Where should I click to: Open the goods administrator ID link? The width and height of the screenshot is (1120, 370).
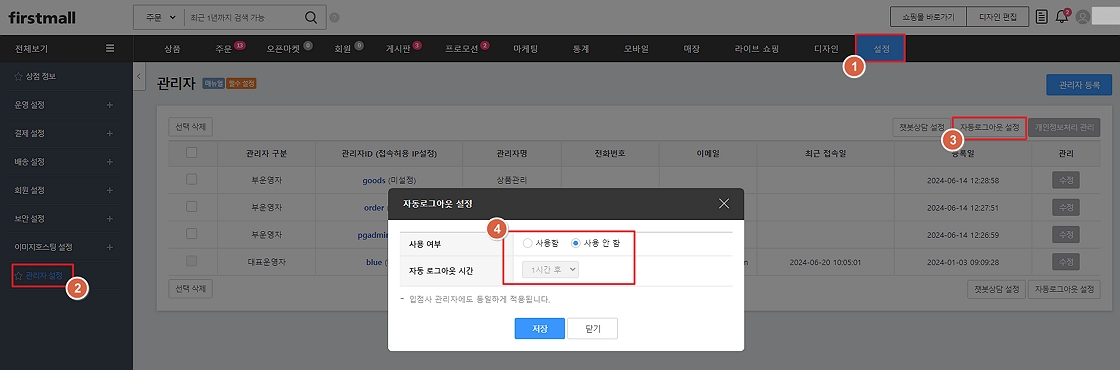pos(374,180)
